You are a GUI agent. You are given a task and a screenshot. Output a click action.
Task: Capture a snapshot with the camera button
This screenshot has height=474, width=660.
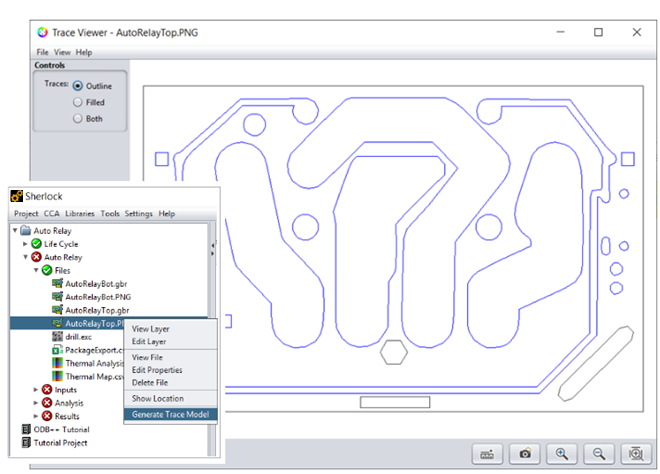[524, 454]
